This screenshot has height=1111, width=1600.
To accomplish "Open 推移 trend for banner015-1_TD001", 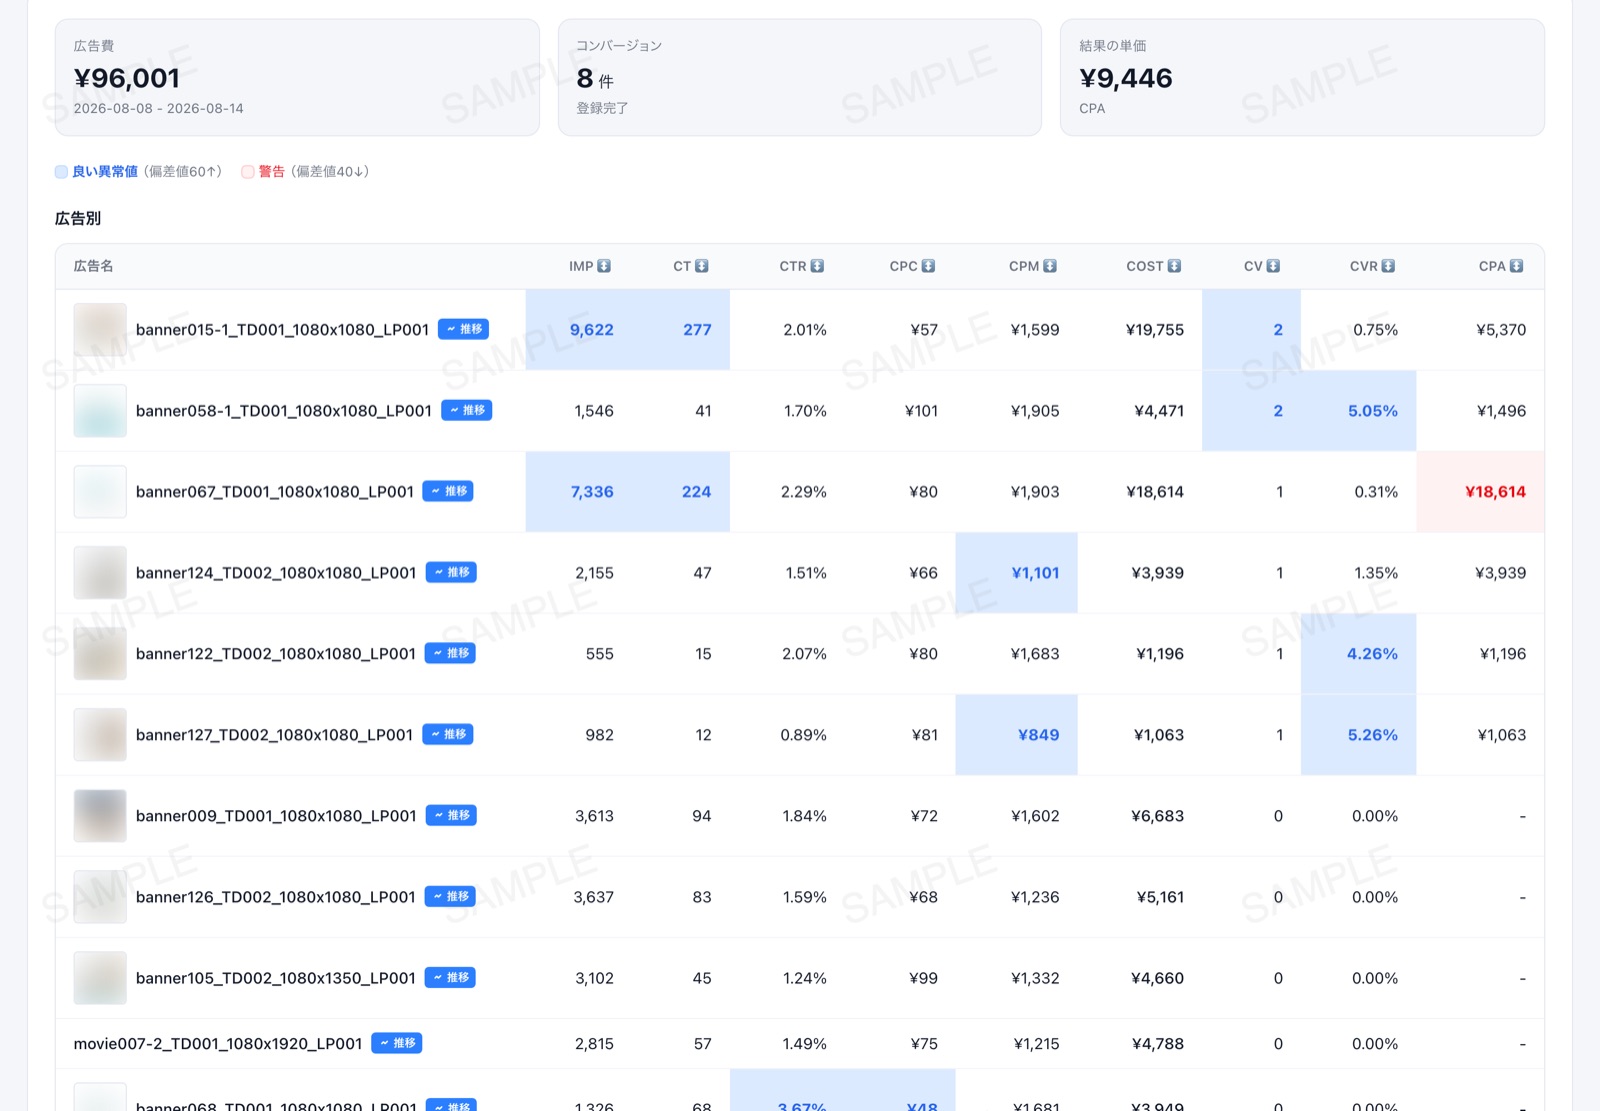I will pyautogui.click(x=463, y=329).
